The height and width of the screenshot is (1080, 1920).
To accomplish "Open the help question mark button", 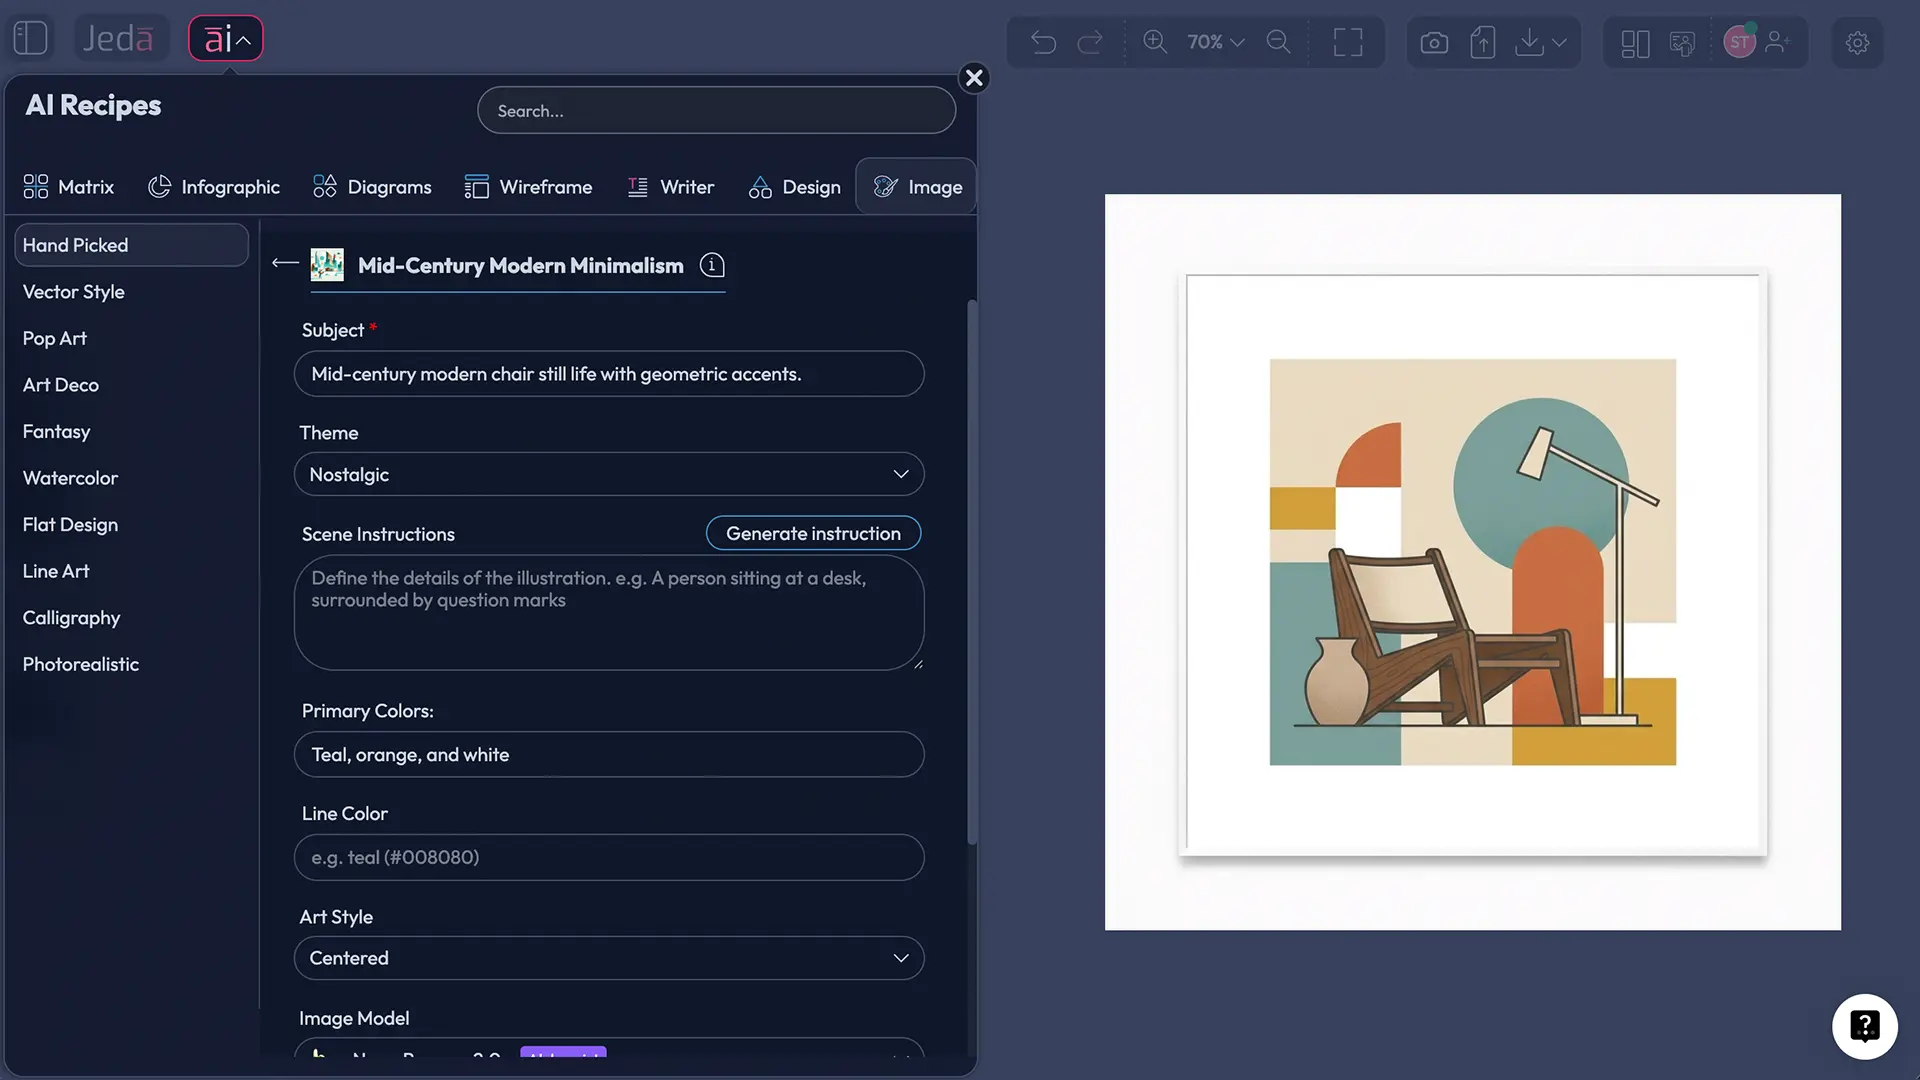I will [1864, 1026].
